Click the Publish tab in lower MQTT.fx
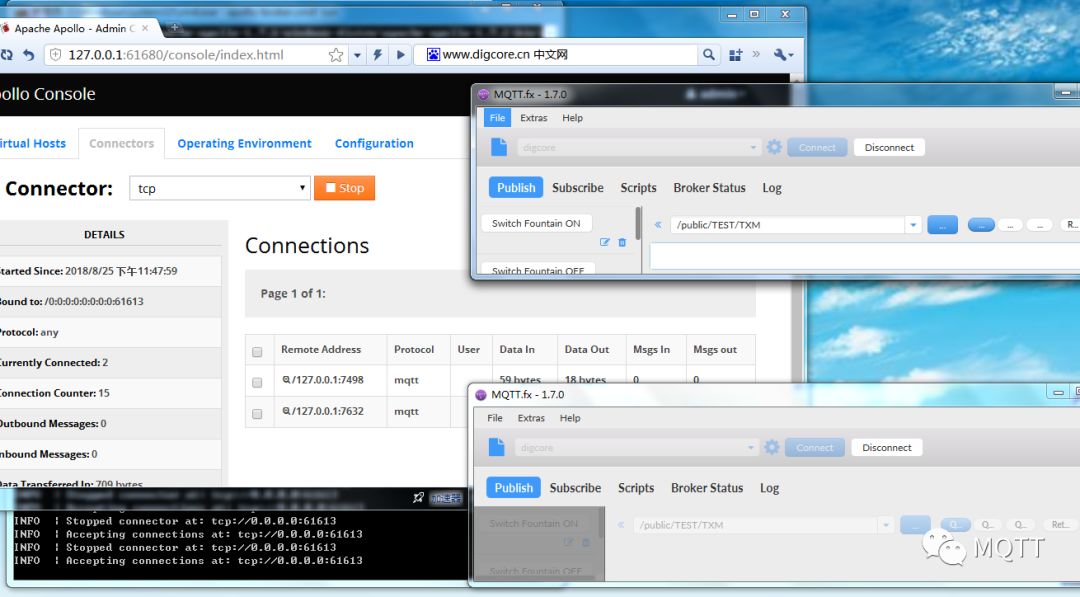The width and height of the screenshot is (1080, 597). click(513, 488)
